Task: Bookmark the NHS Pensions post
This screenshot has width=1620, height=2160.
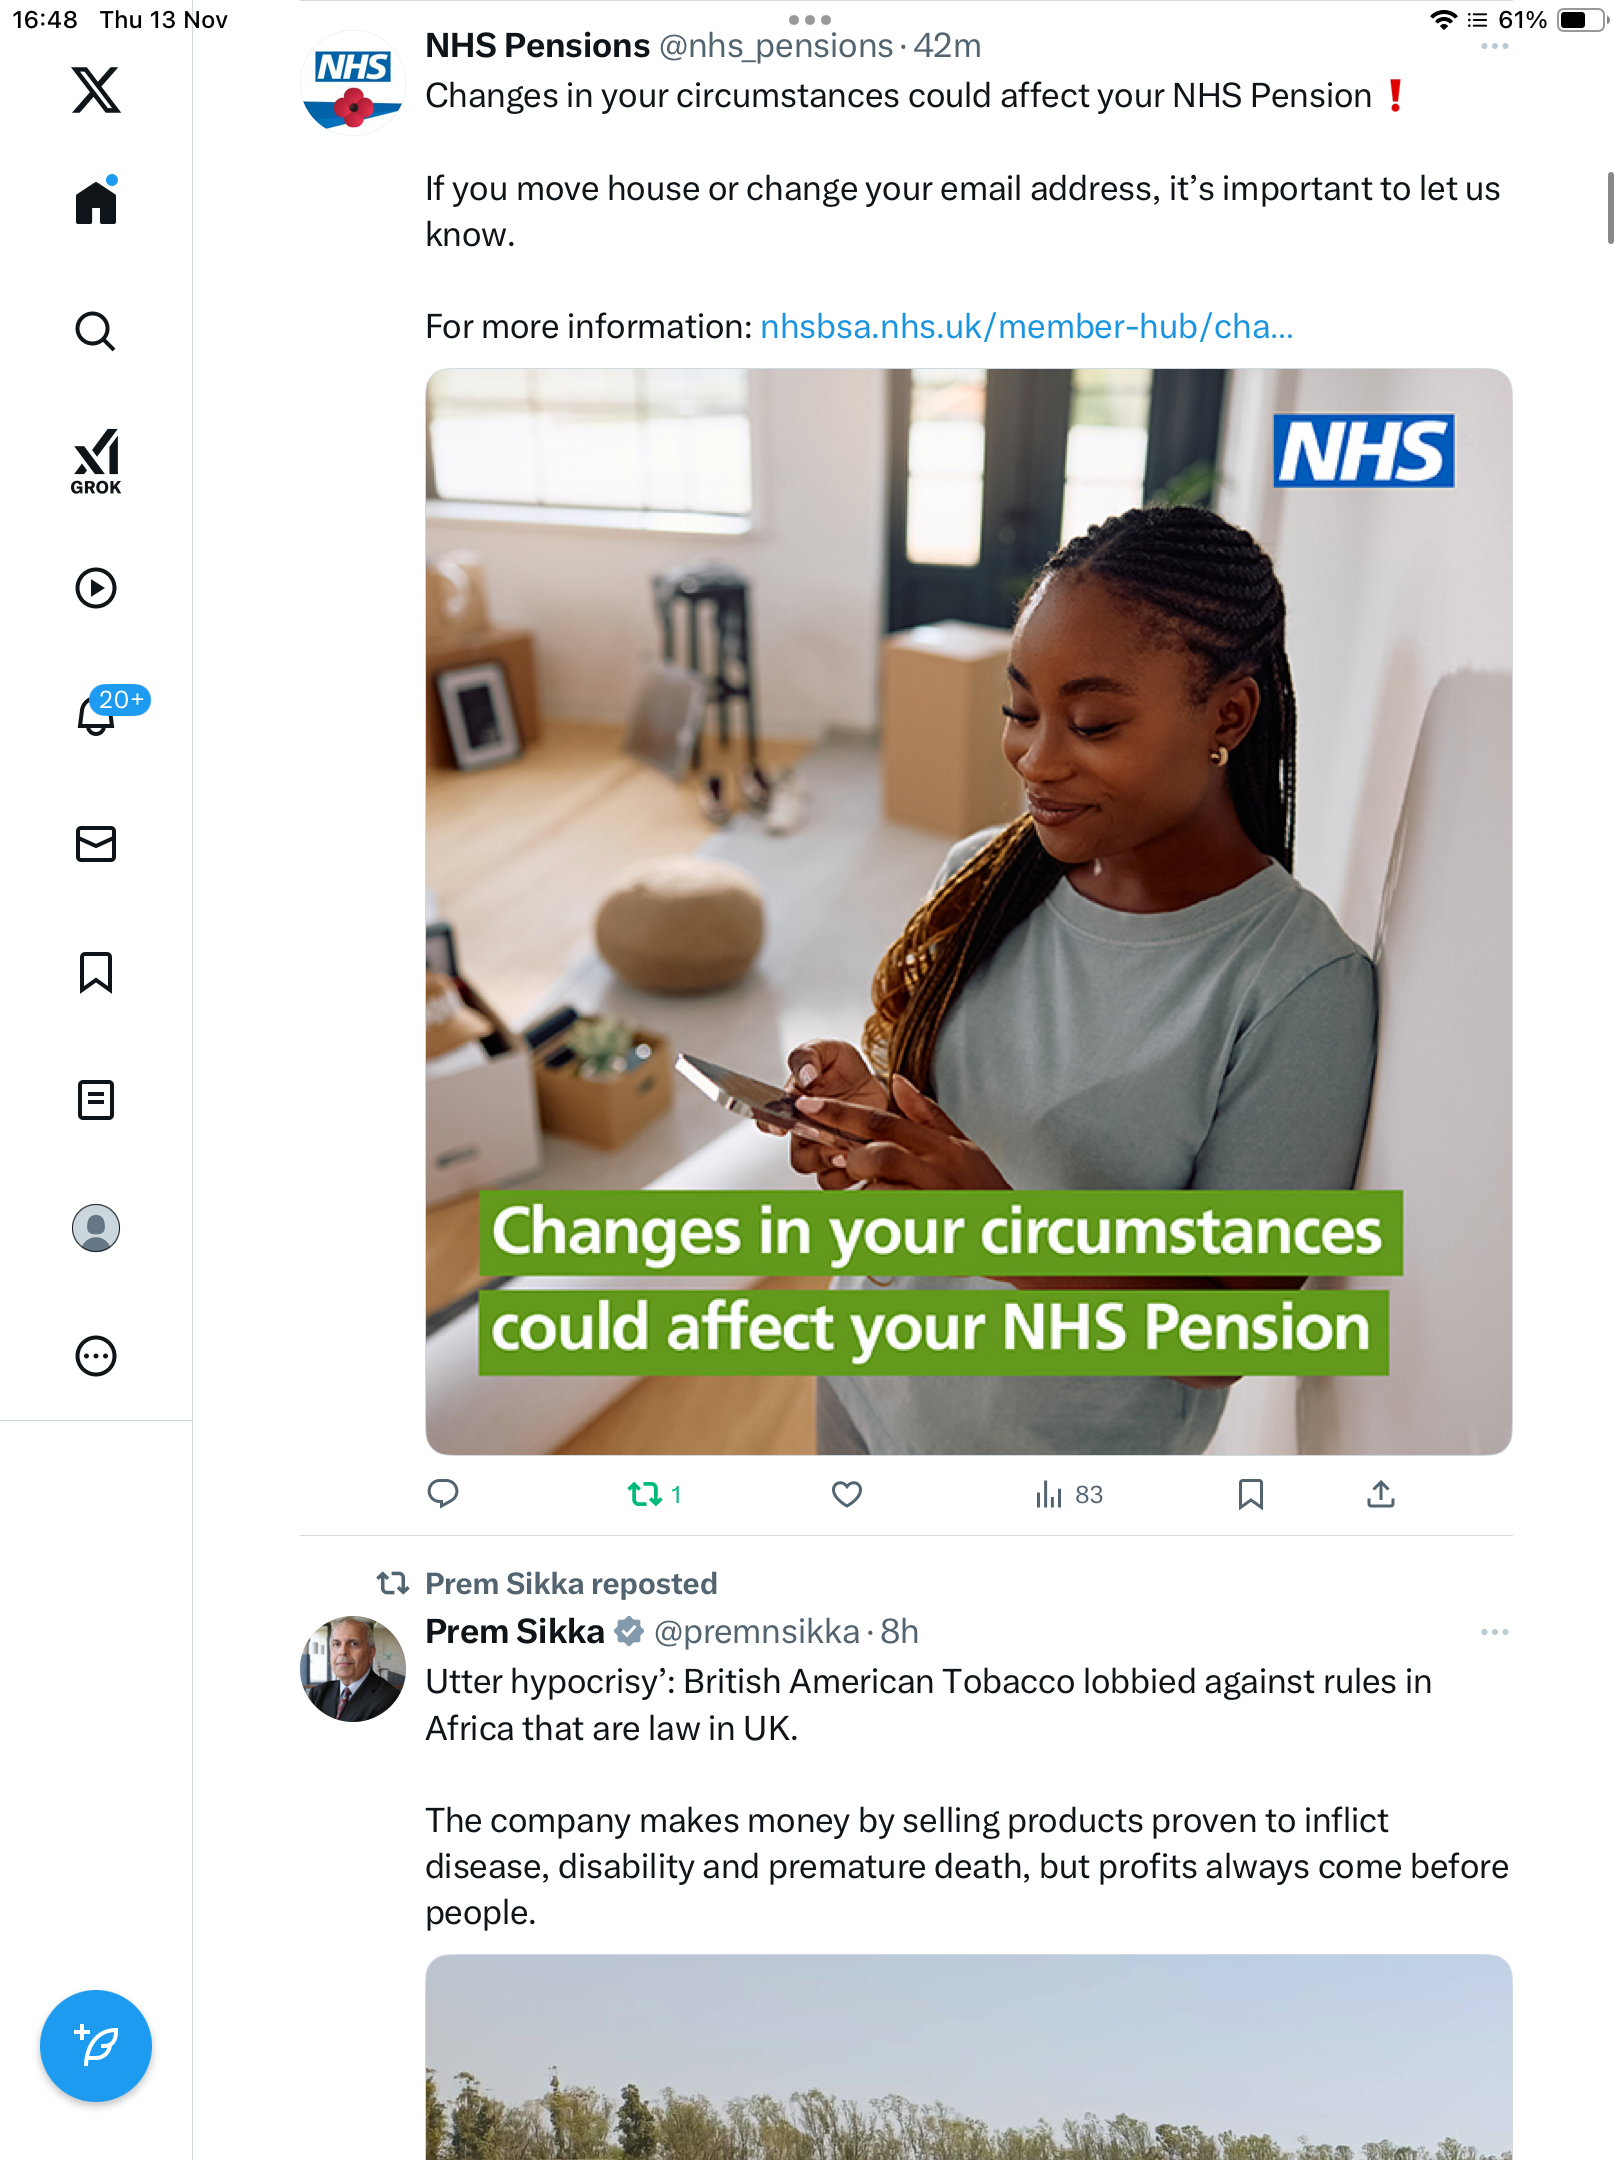Action: point(1251,1494)
